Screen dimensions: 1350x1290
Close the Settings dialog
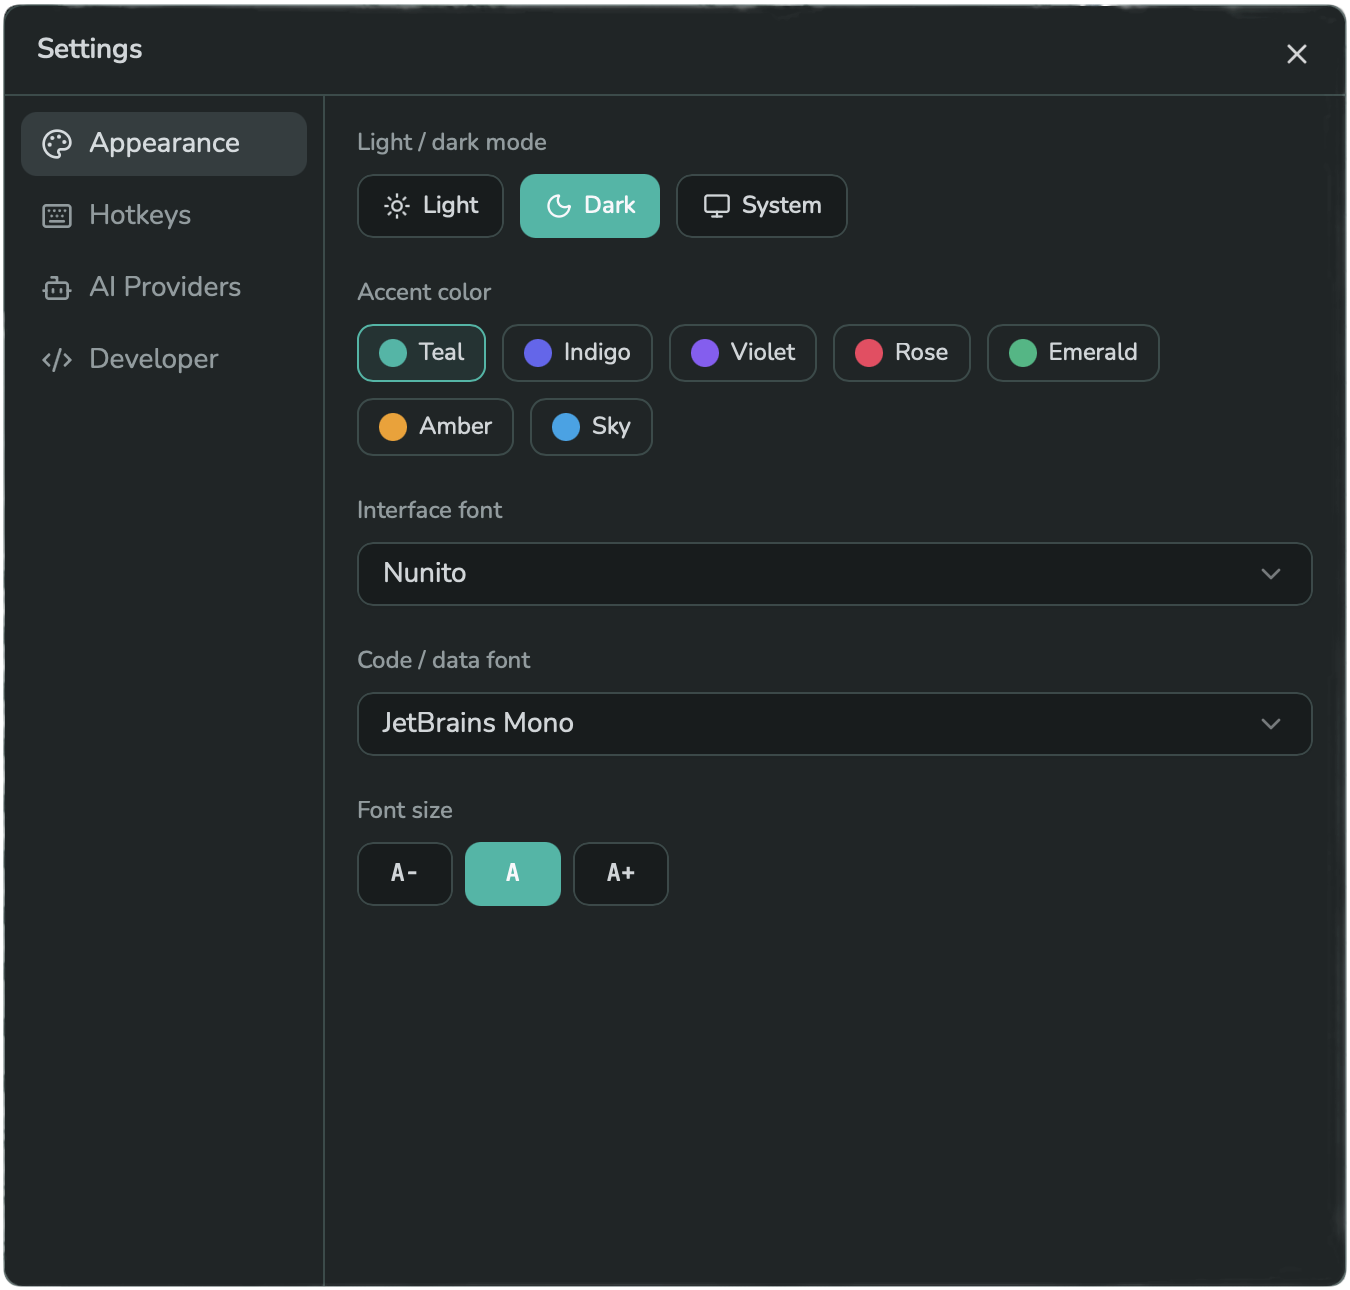pos(1296,54)
